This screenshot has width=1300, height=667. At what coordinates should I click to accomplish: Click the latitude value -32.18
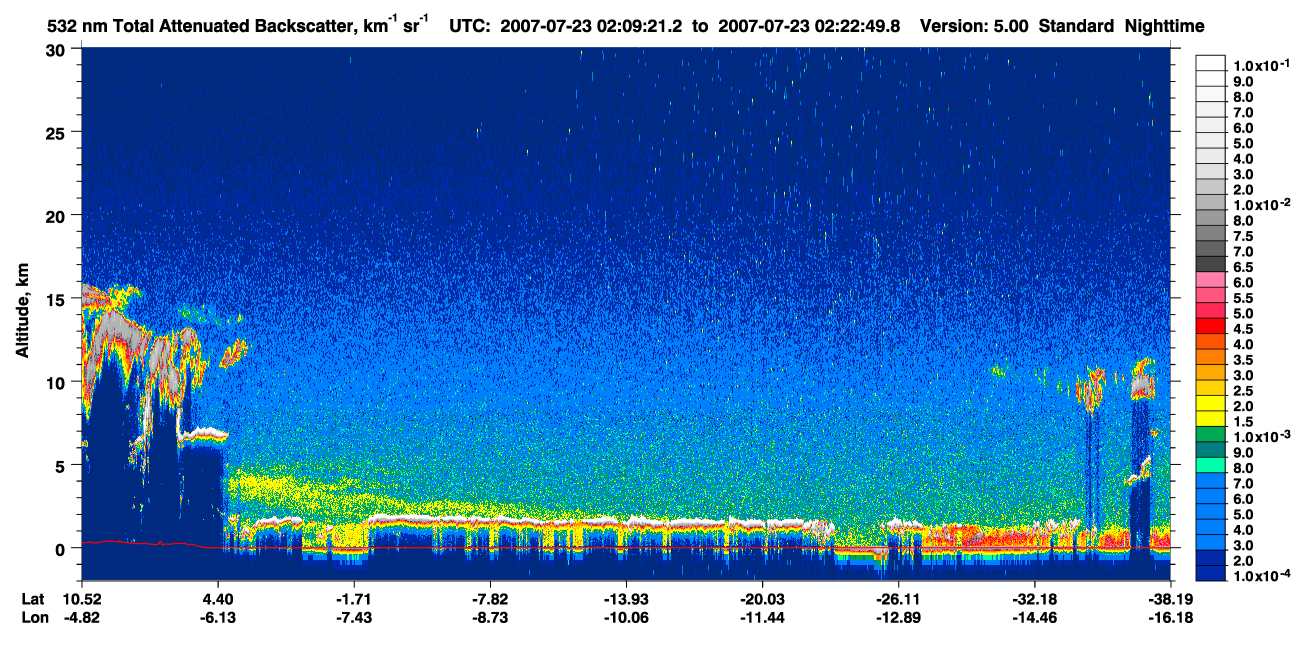(x=1034, y=599)
